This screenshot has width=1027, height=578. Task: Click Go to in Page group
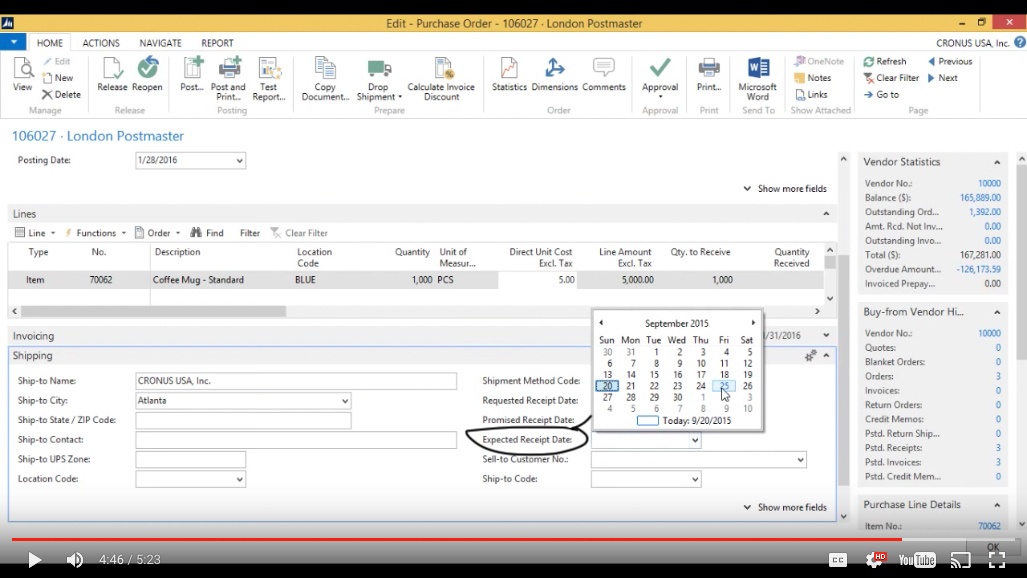click(881, 94)
